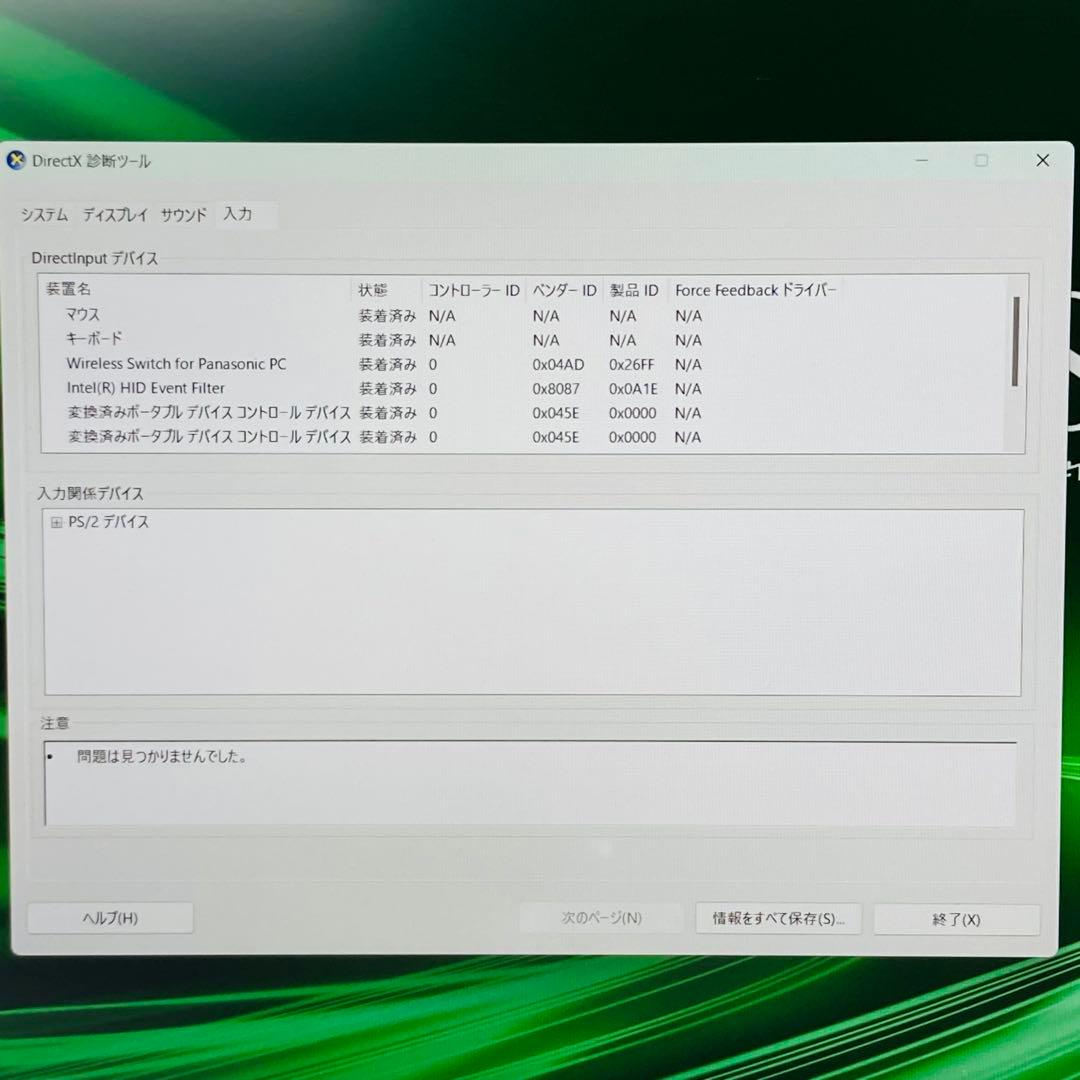The width and height of the screenshot is (1080, 1080).
Task: Select the キーボード device entry
Action: 93,339
